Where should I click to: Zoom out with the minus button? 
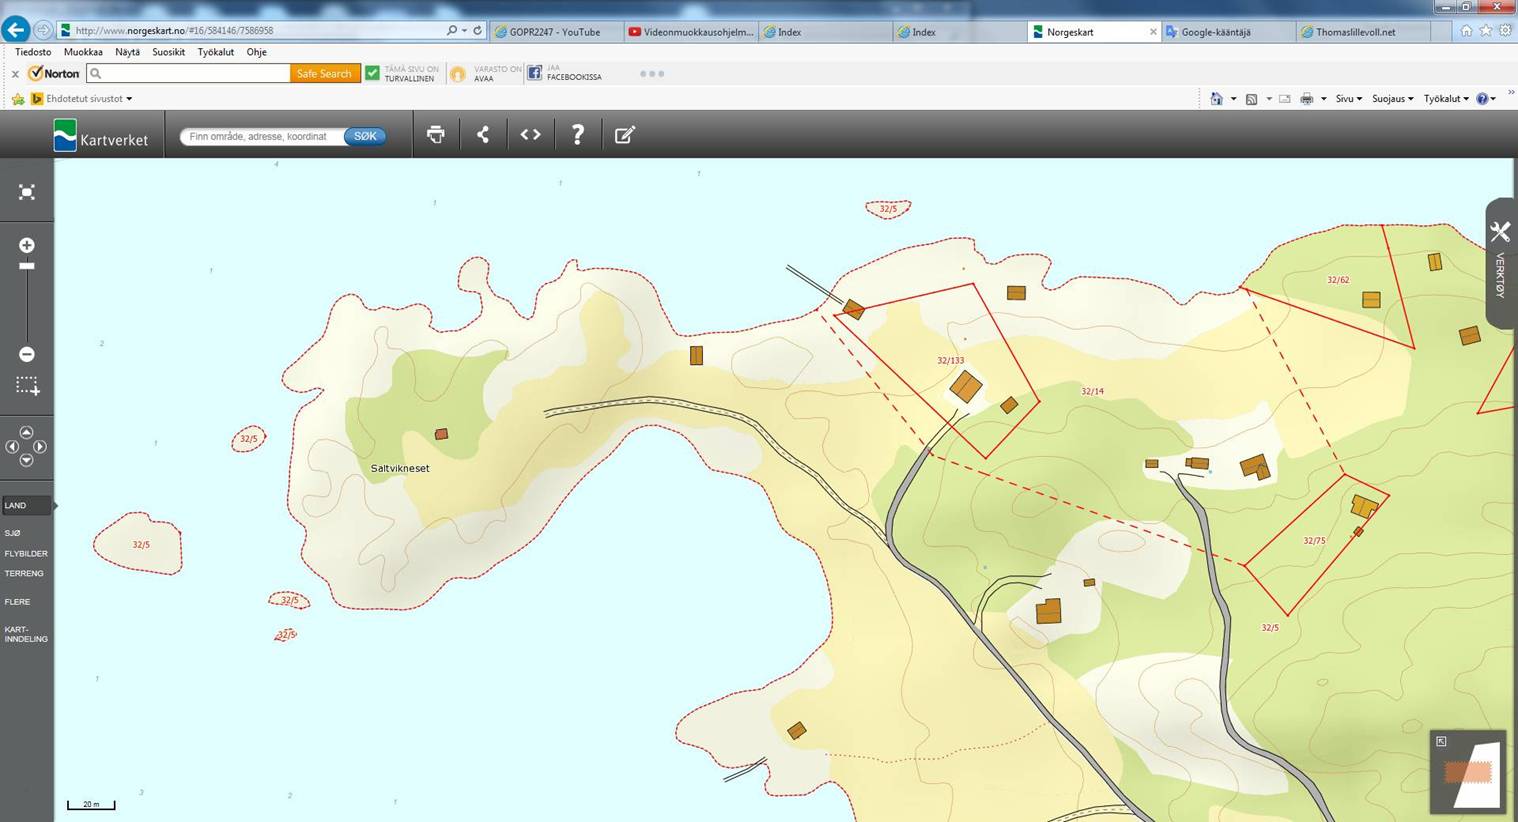coord(27,354)
